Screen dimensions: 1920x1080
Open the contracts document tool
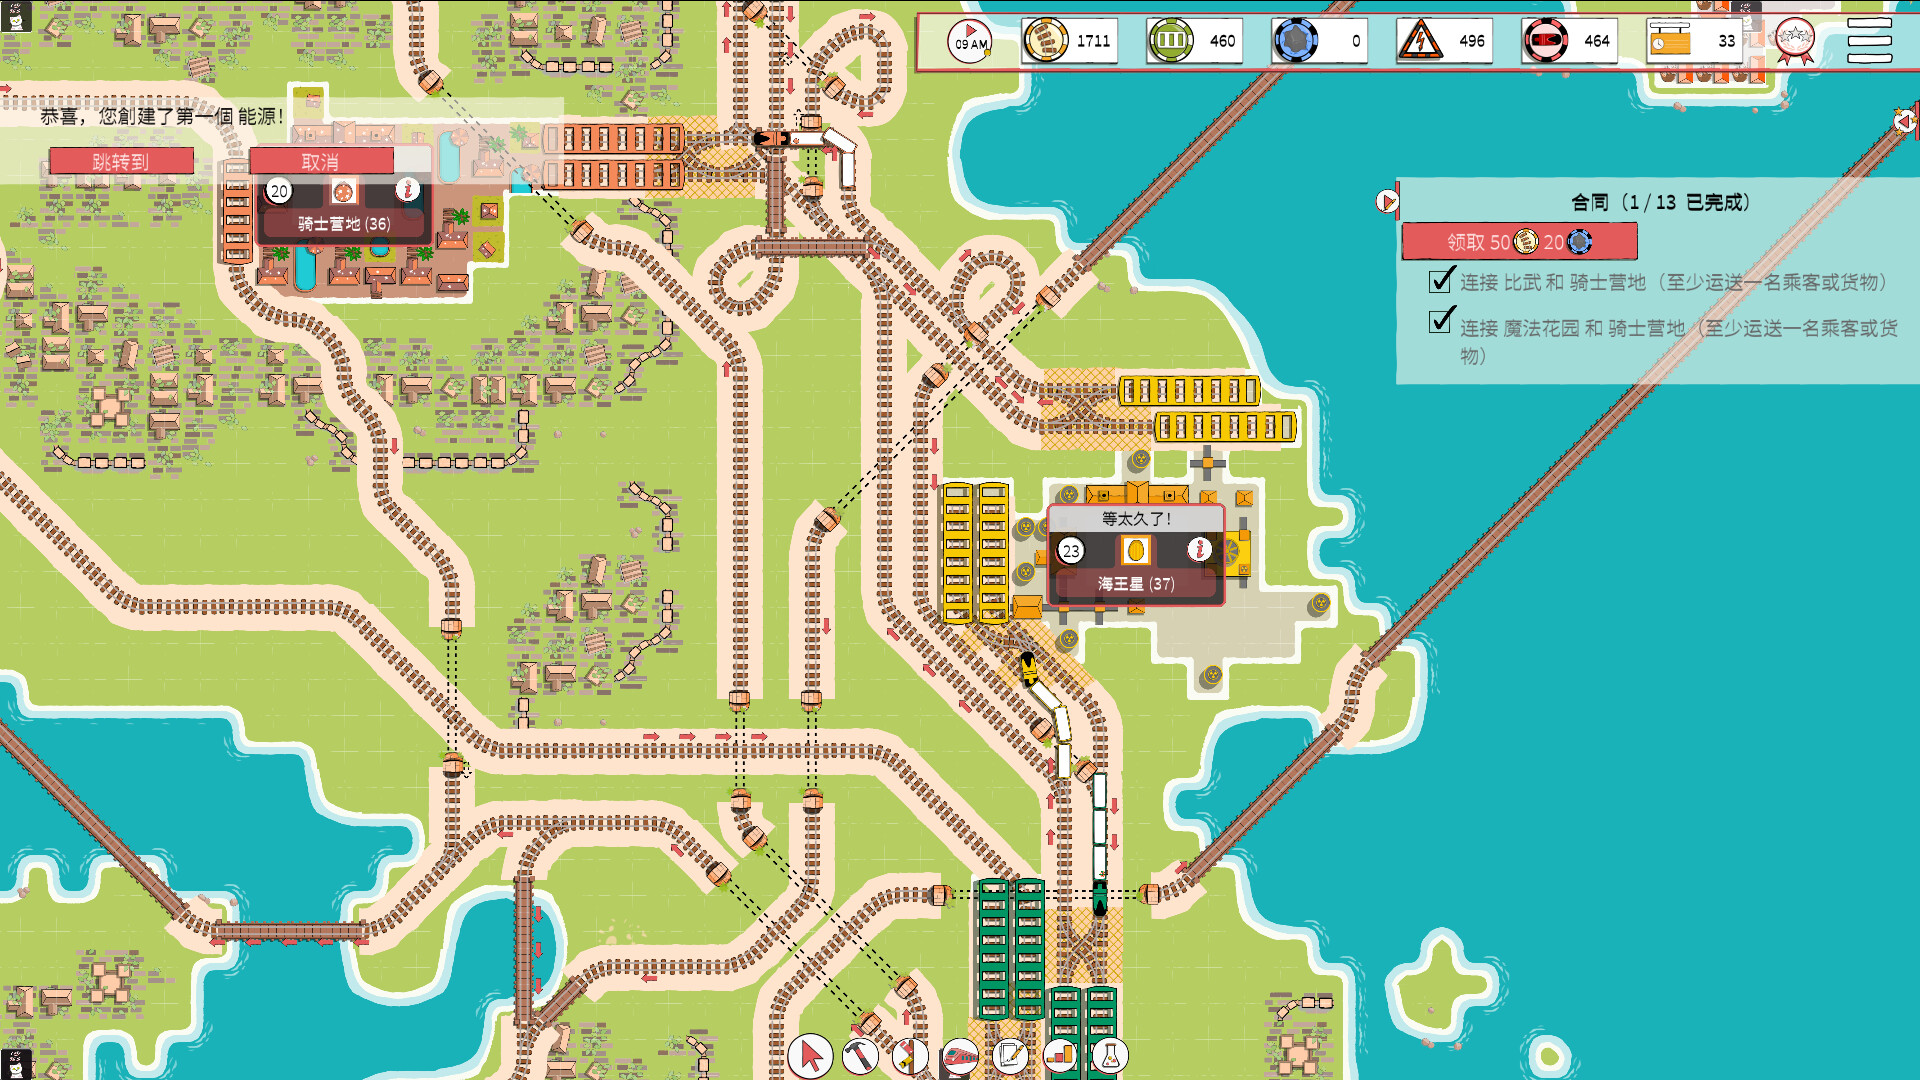pos(1010,1055)
